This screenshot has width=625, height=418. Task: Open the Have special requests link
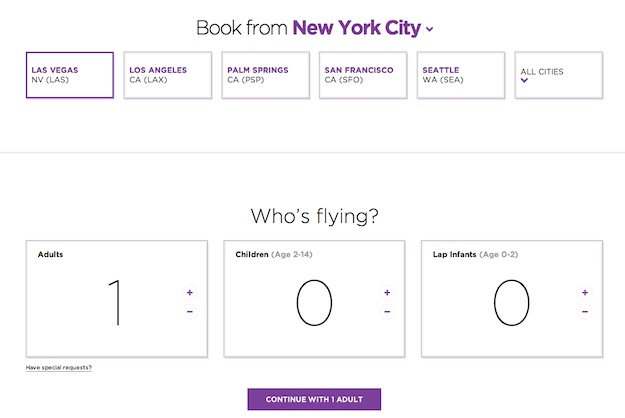coord(59,367)
